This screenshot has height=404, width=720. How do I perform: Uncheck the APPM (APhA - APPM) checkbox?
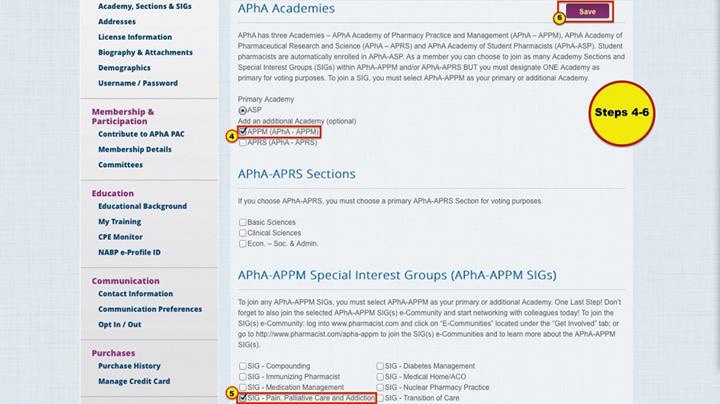tap(243, 132)
